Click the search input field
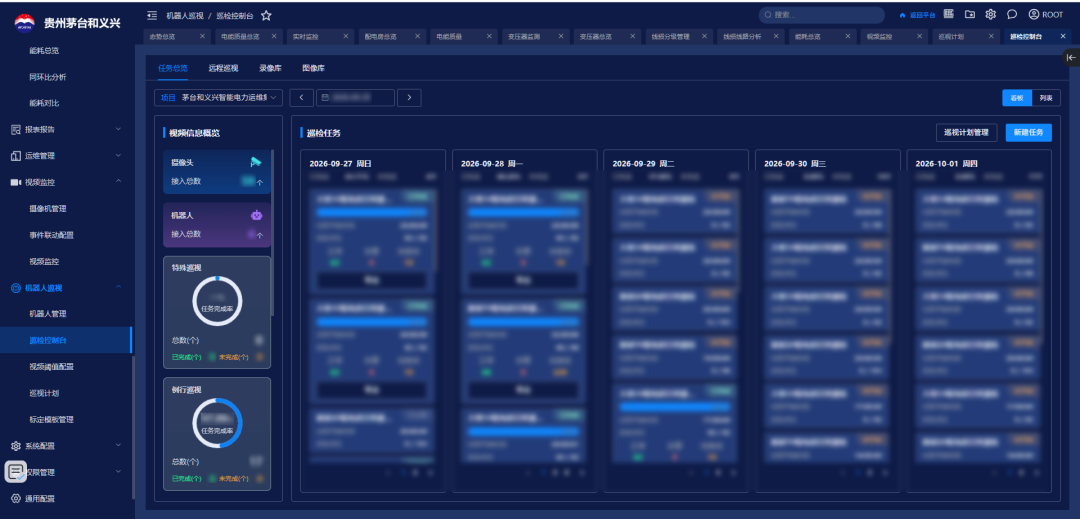Image resolution: width=1080 pixels, height=519 pixels. tap(821, 15)
